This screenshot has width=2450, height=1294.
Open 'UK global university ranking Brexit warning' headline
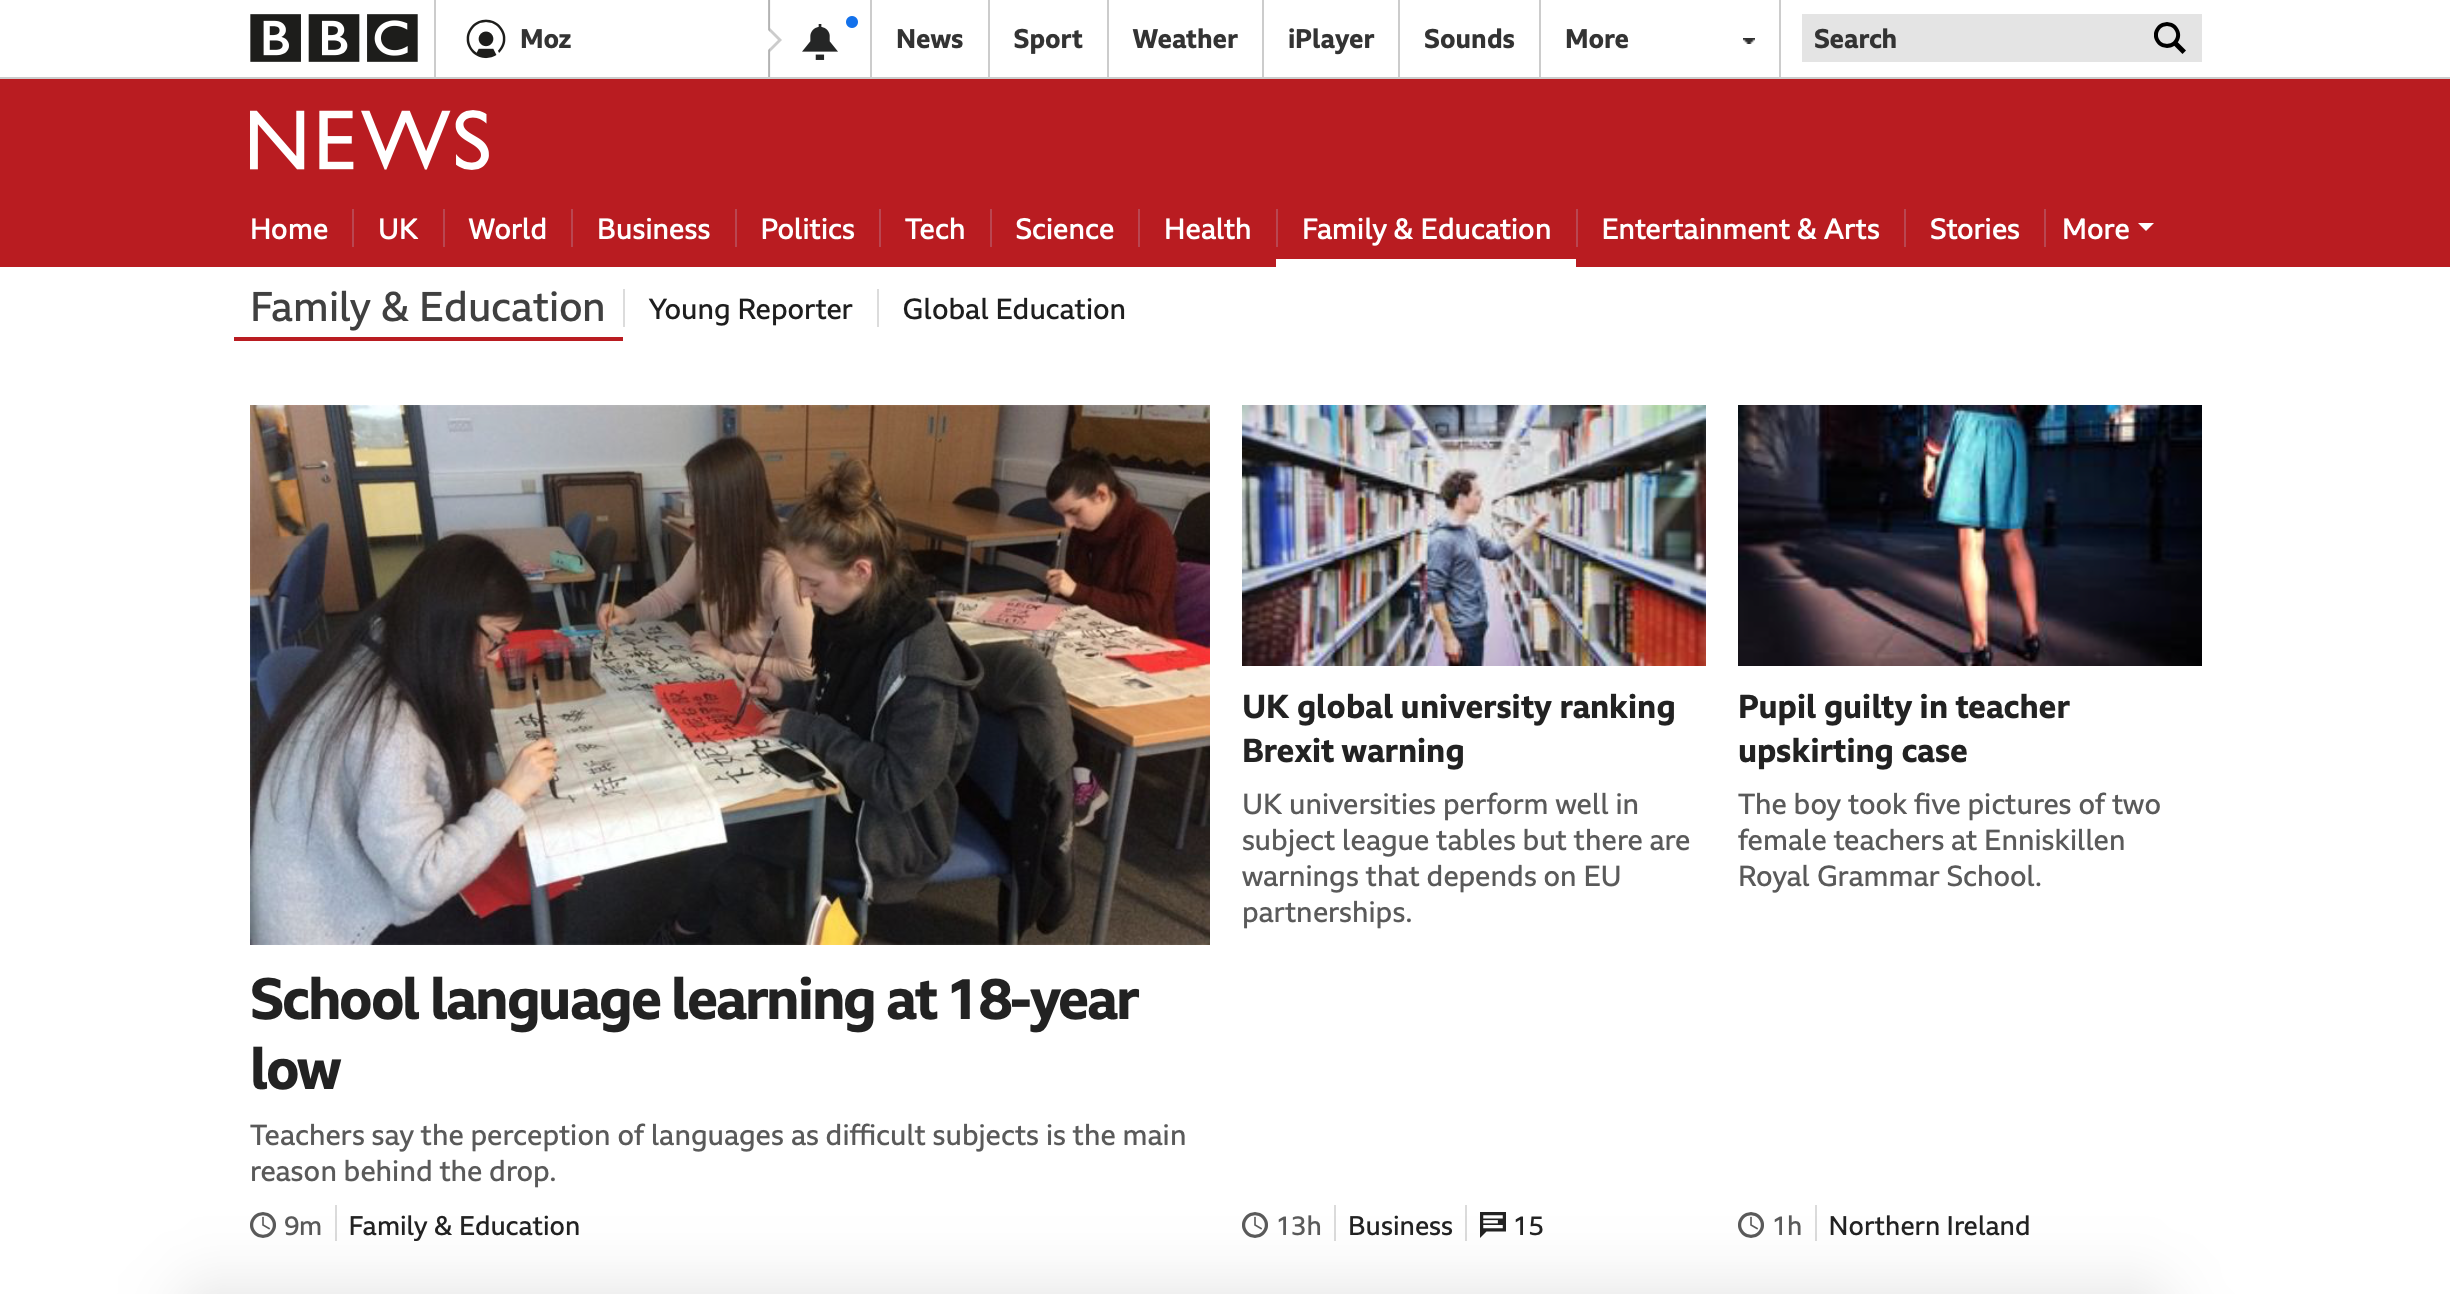tap(1458, 728)
